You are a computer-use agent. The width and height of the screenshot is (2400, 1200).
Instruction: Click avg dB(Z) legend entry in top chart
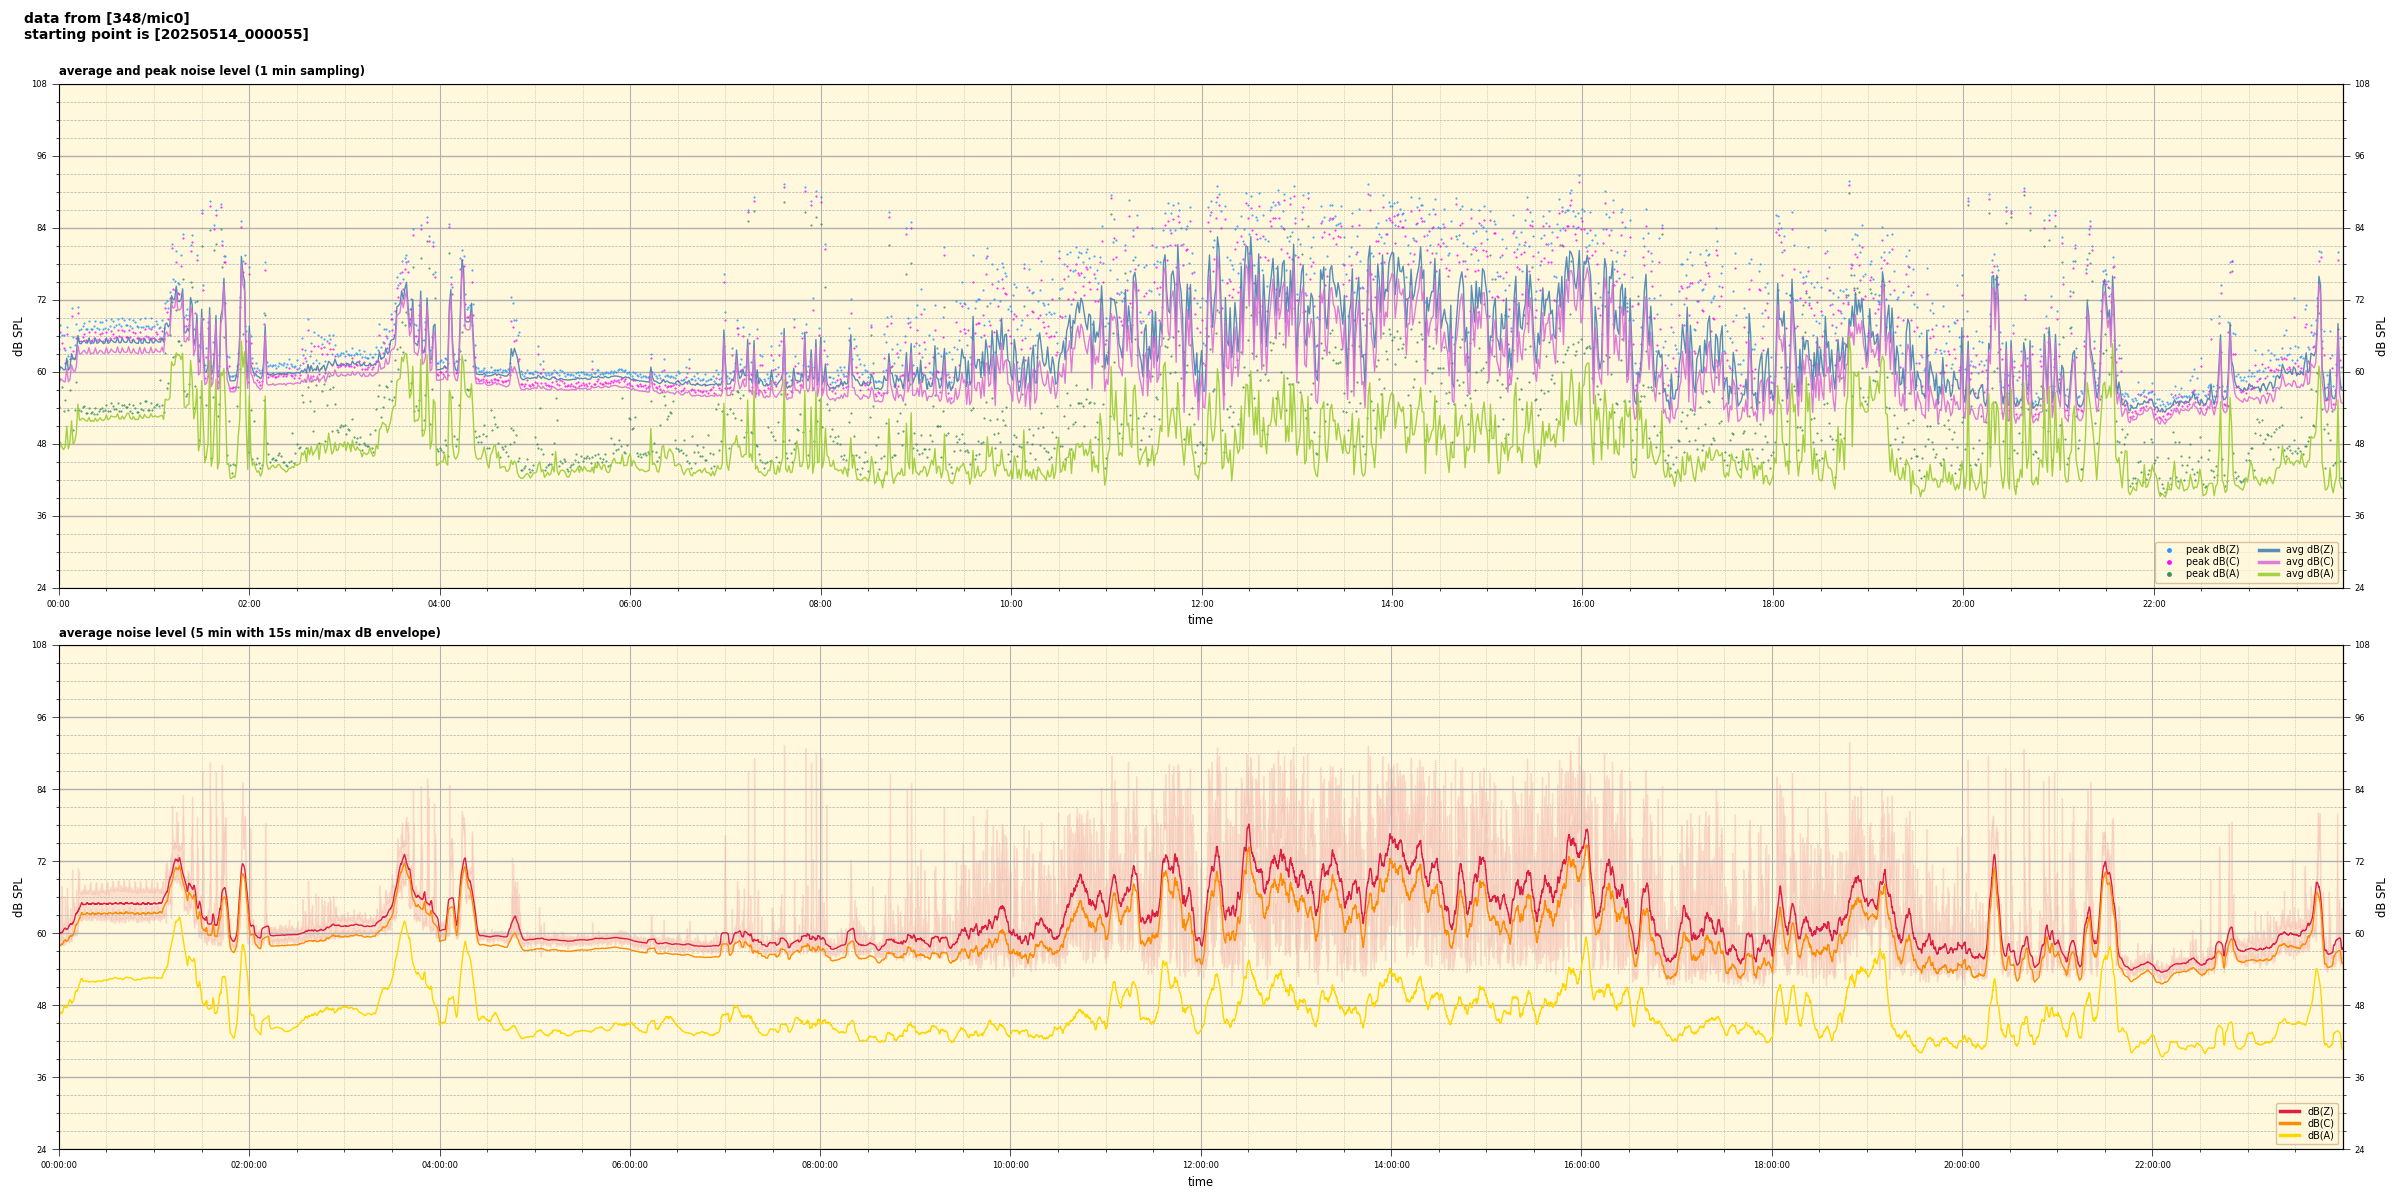click(2309, 550)
